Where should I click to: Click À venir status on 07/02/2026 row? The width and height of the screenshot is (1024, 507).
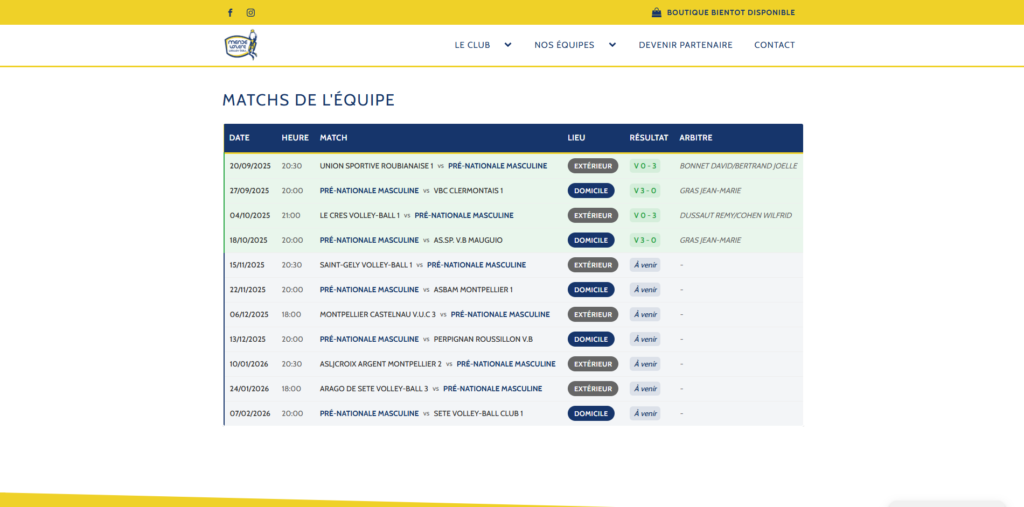pos(645,414)
